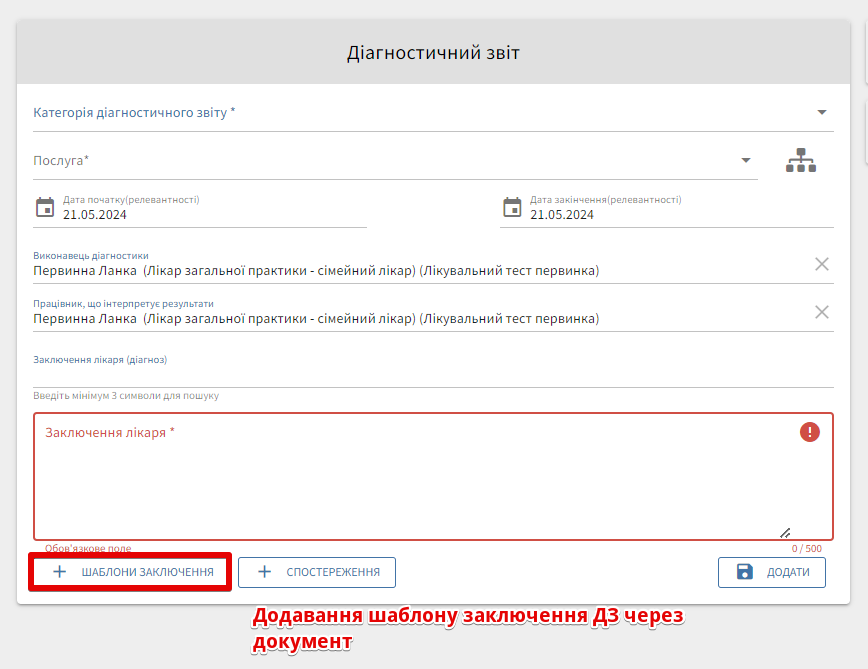This screenshot has height=669, width=868.
Task: Expand the Категорія діагностичного звіту dropdown arrow
Action: [x=821, y=112]
